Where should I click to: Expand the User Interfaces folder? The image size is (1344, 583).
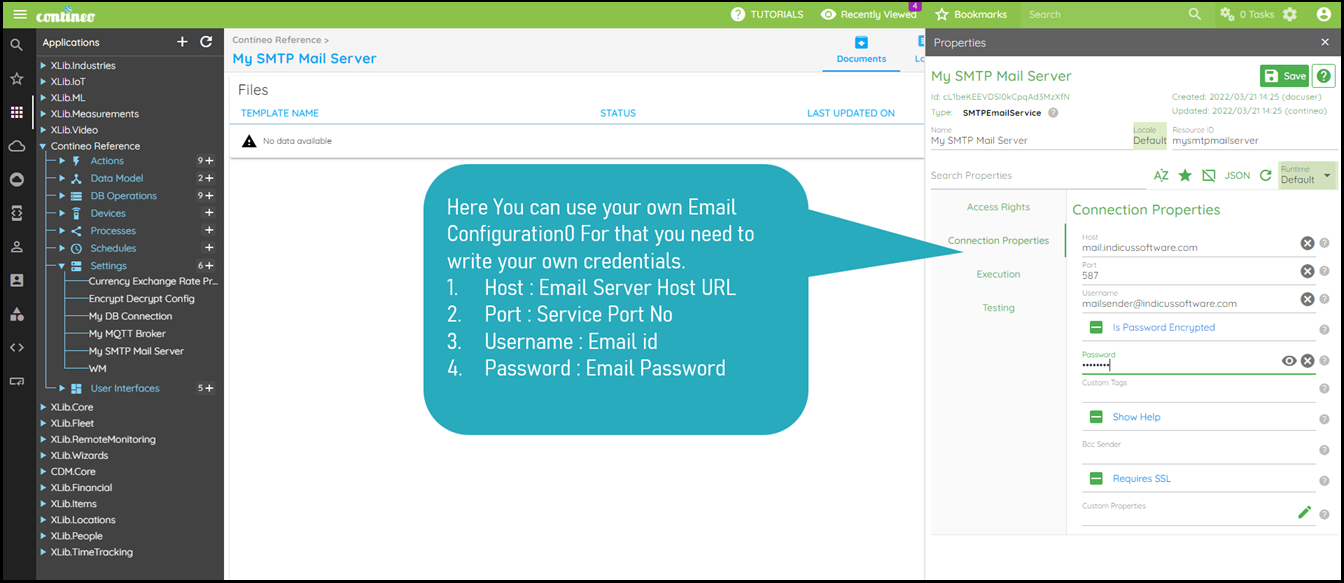(x=62, y=388)
